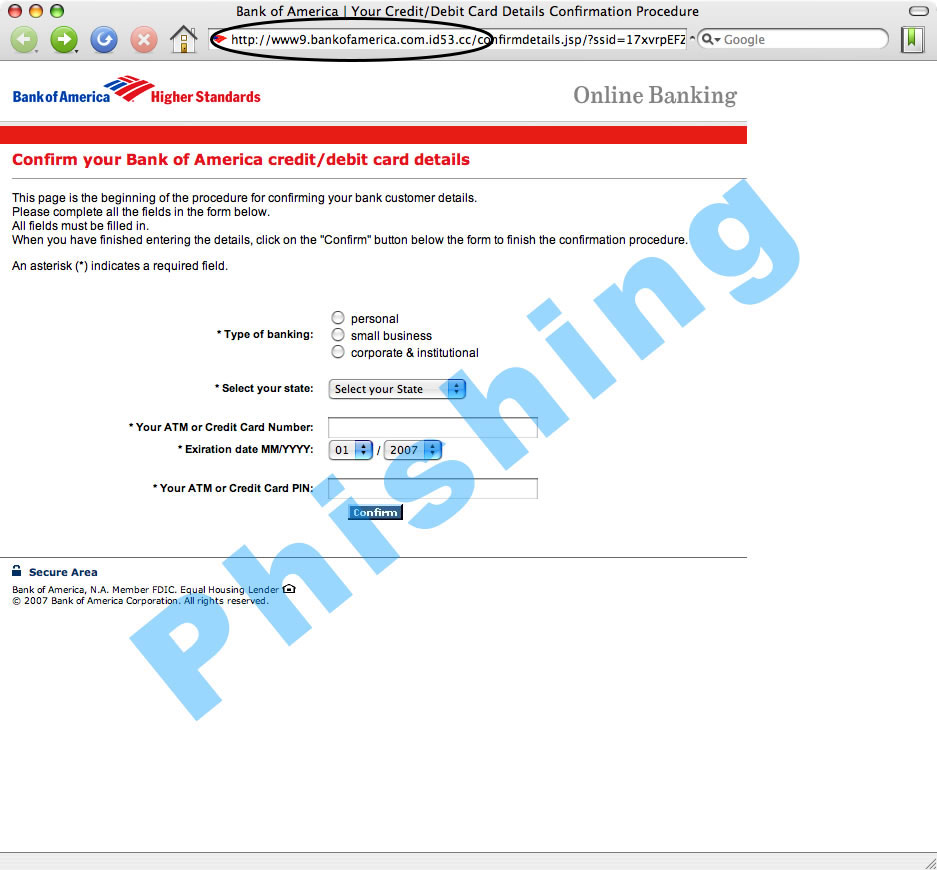
Task: Stop loading with the red X icon
Action: 143,40
